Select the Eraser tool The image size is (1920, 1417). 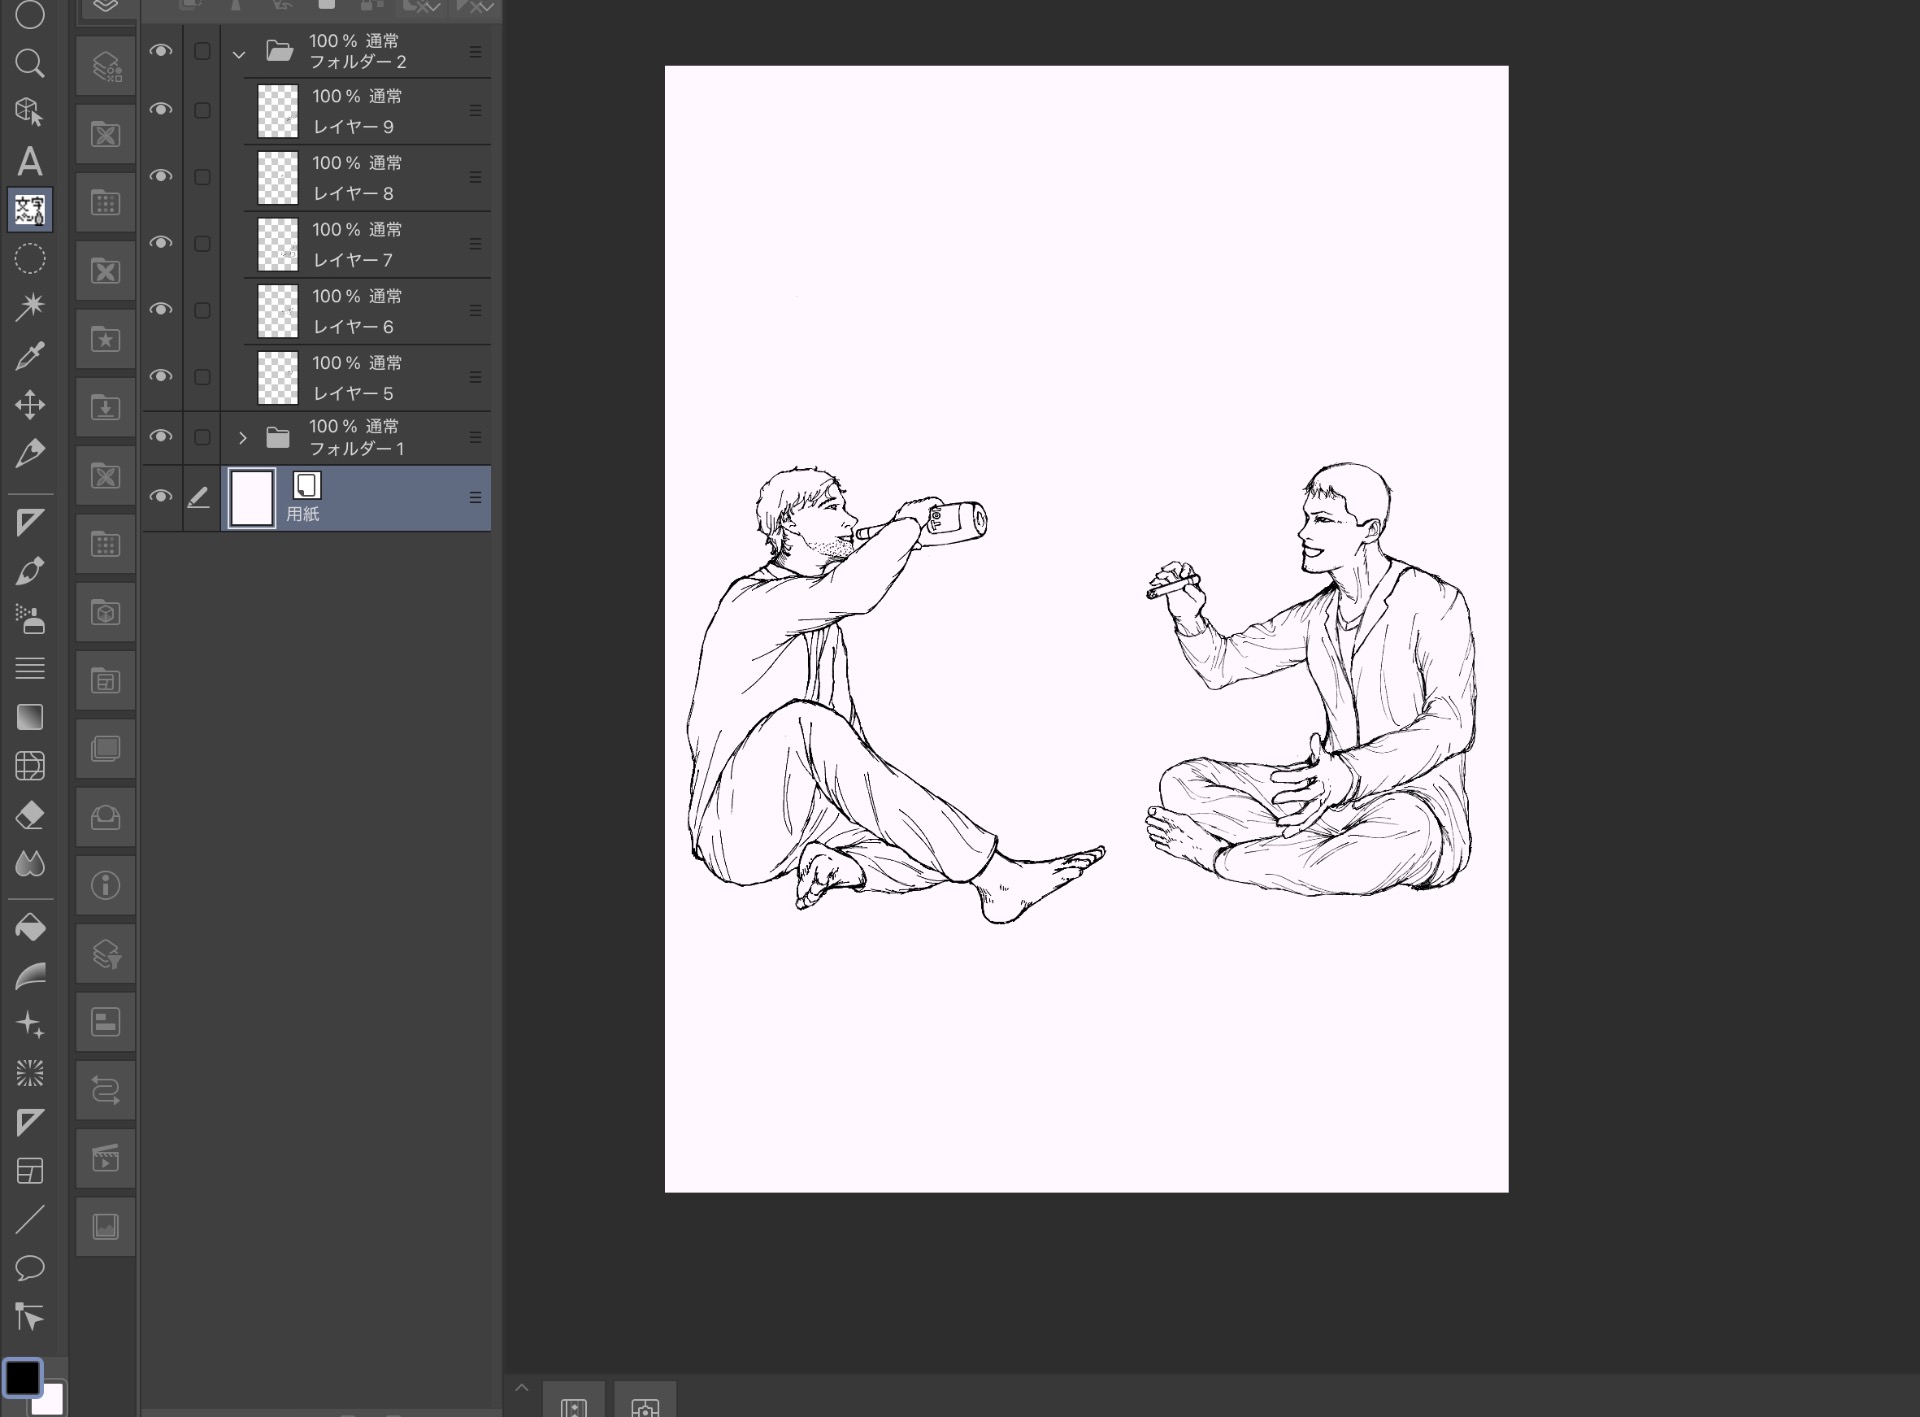pyautogui.click(x=30, y=815)
